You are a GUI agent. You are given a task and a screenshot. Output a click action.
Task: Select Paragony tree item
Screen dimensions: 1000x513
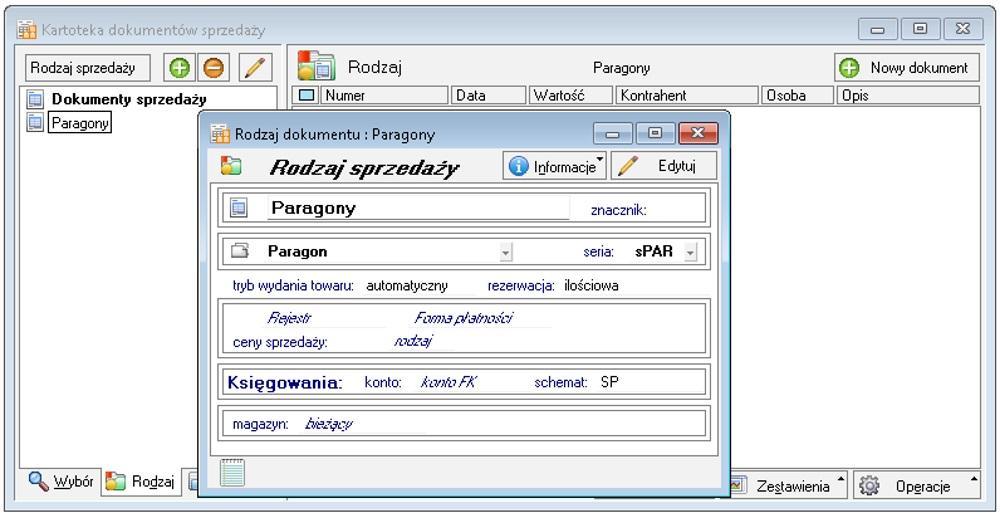tap(80, 123)
